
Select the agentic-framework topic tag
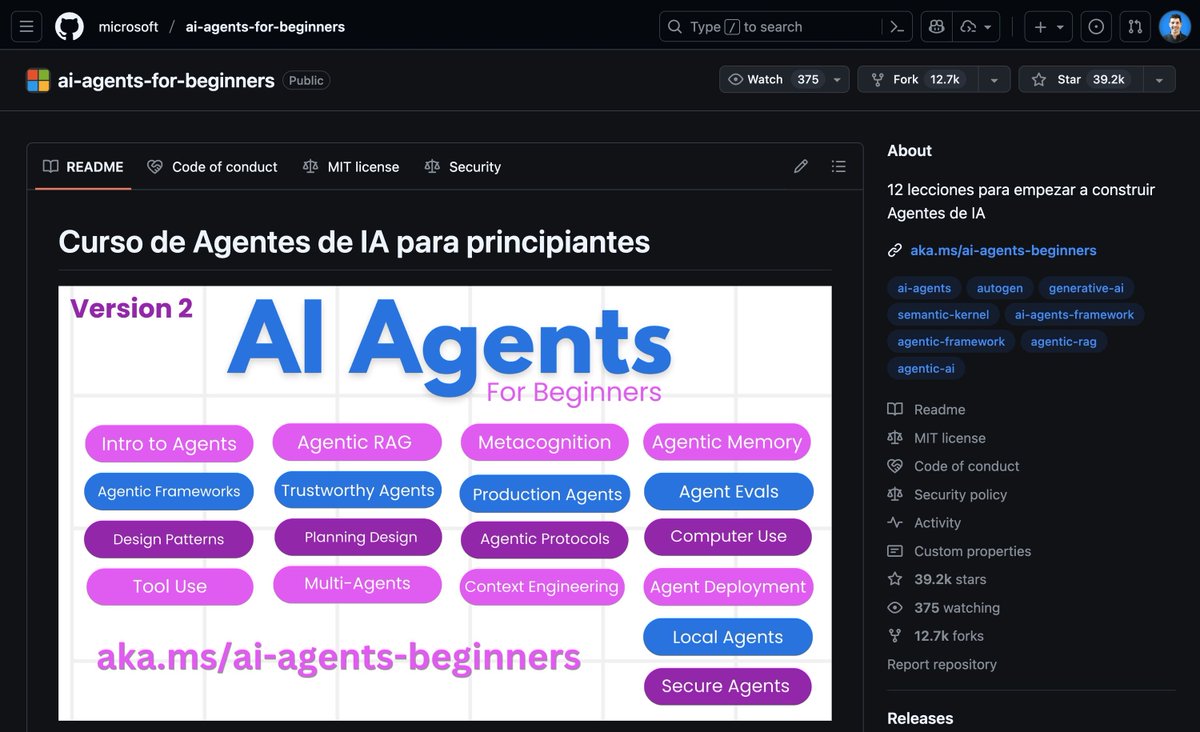(951, 341)
